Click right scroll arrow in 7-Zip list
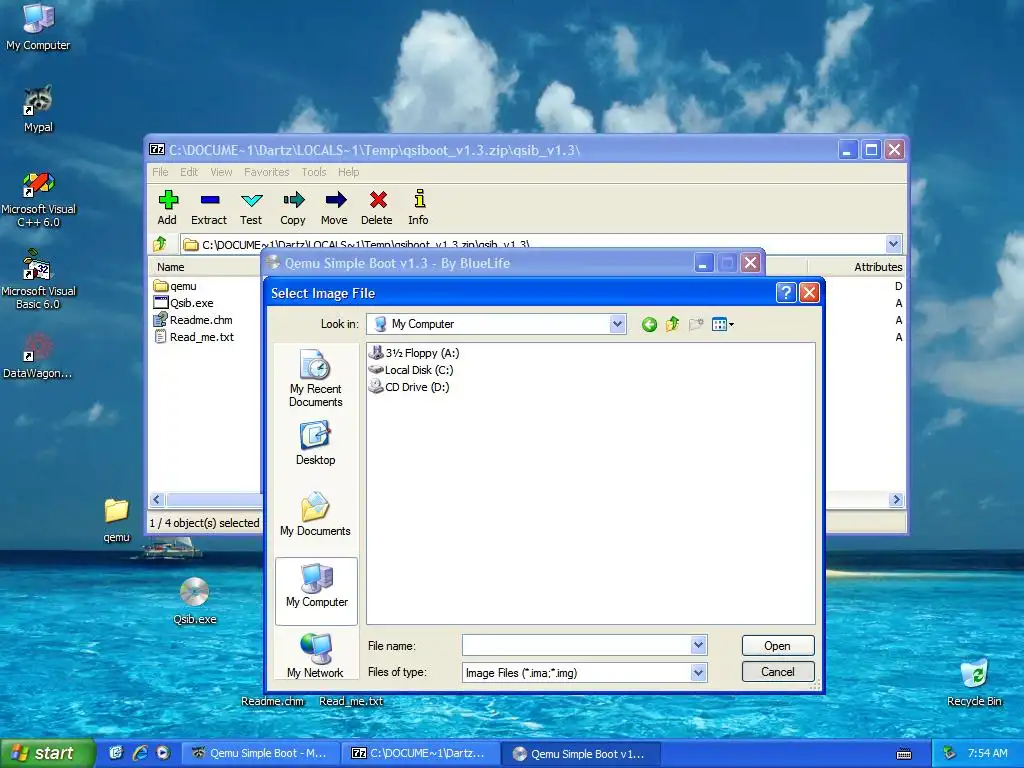Viewport: 1024px width, 768px height. (896, 500)
